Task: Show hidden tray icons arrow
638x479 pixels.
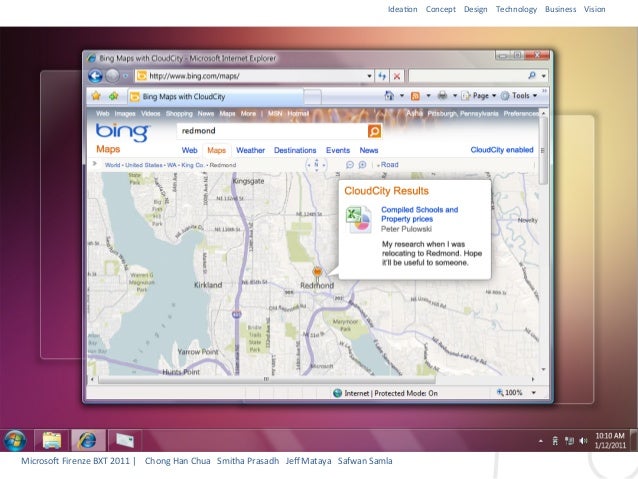Action: click(x=540, y=441)
